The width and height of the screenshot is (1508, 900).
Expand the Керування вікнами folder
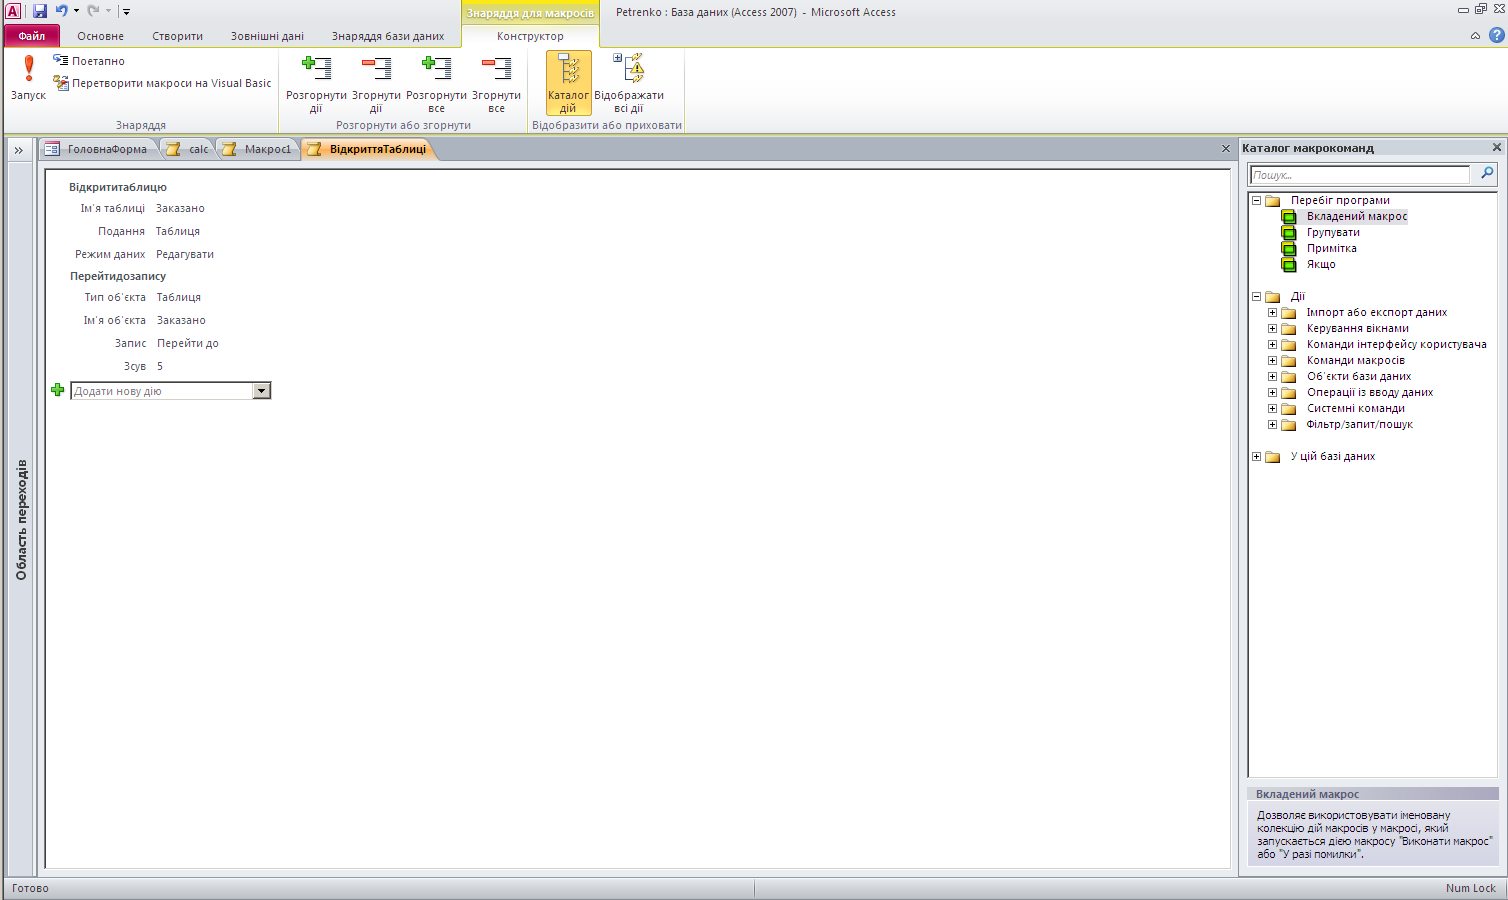[x=1272, y=328]
